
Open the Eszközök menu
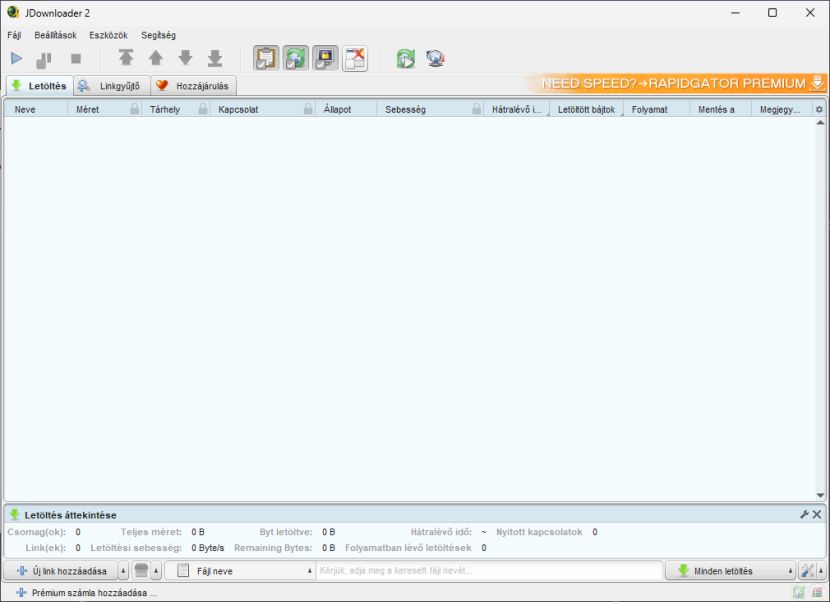[x=109, y=35]
